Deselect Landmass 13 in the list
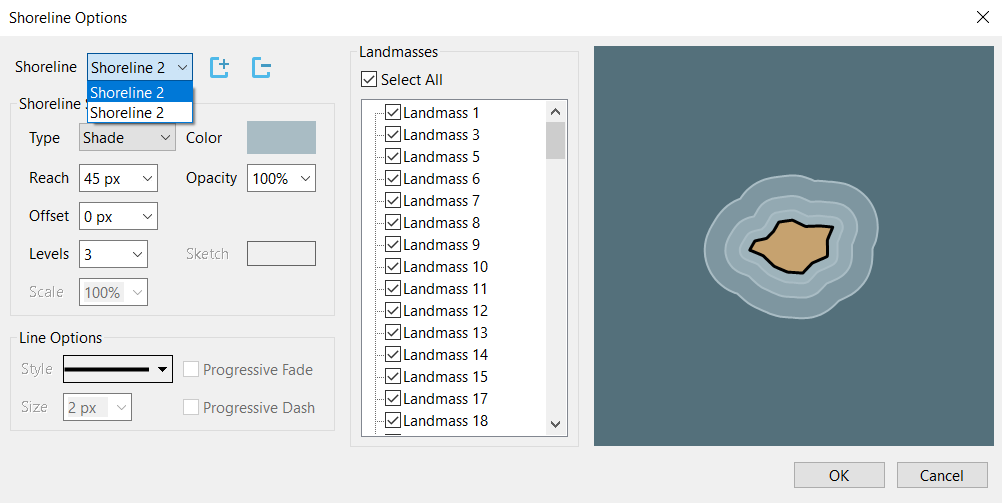Viewport: 1002px width, 503px height. pyautogui.click(x=393, y=333)
